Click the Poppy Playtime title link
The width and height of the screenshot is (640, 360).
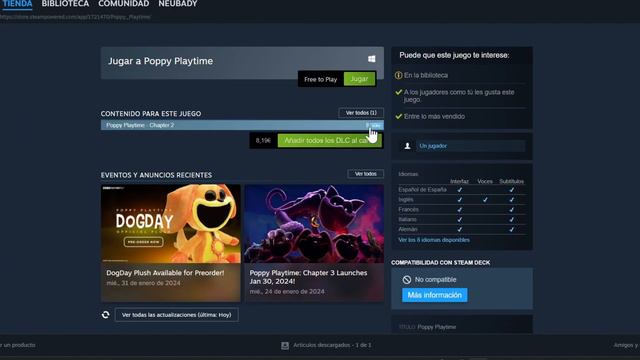[437, 327]
